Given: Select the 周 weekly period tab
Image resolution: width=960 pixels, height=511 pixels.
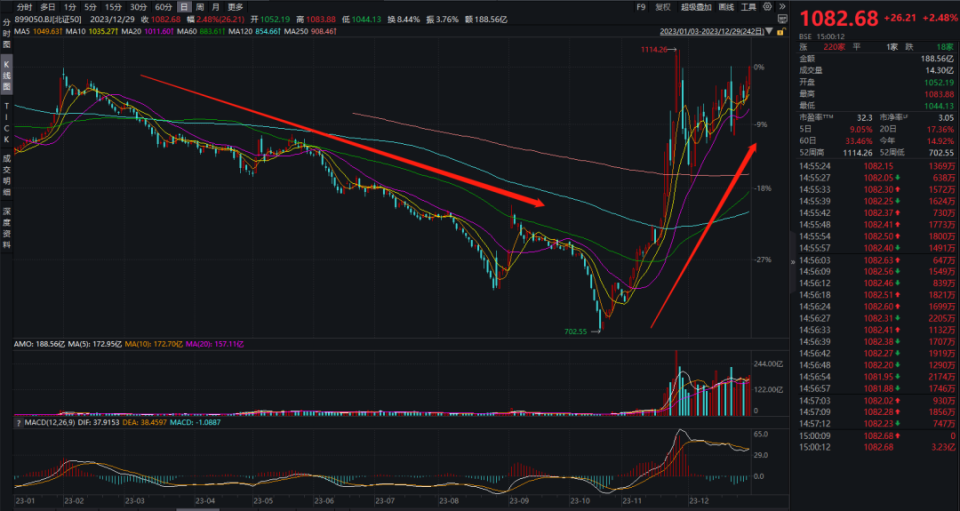Looking at the screenshot, I should [200, 7].
